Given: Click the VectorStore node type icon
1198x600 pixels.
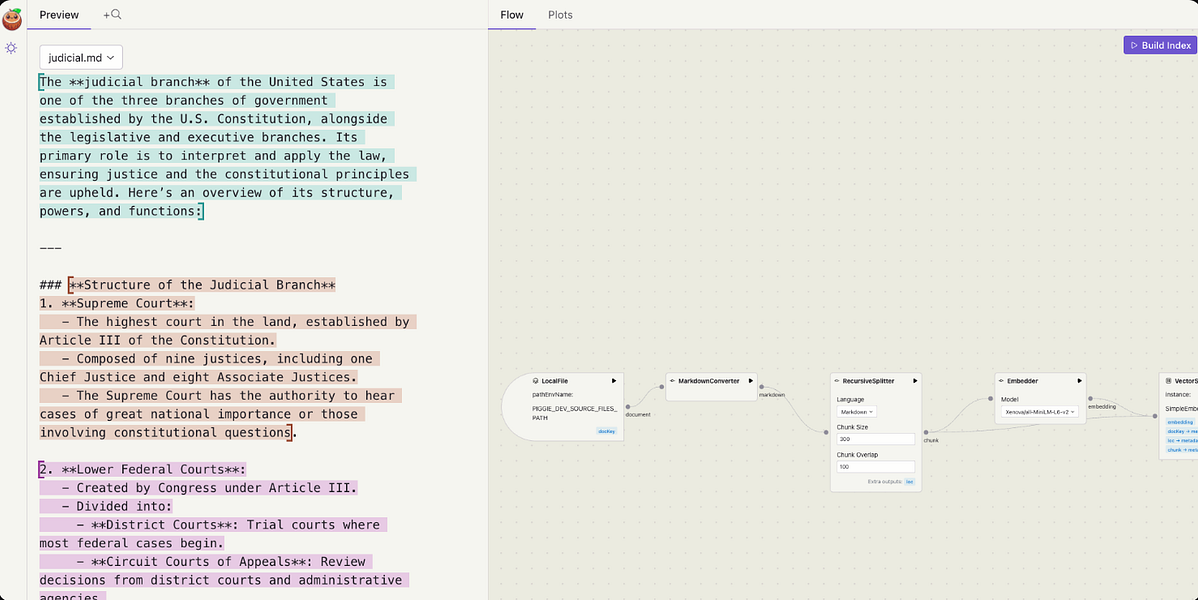Looking at the screenshot, I should [1168, 380].
